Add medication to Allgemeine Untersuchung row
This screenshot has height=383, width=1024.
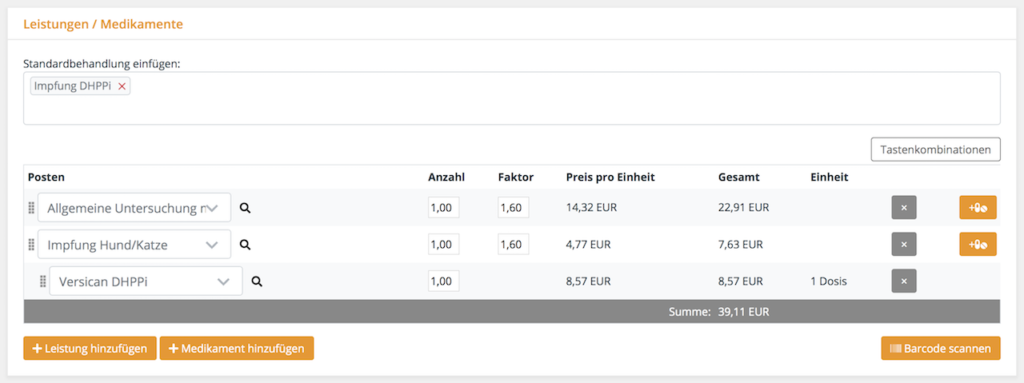978,208
